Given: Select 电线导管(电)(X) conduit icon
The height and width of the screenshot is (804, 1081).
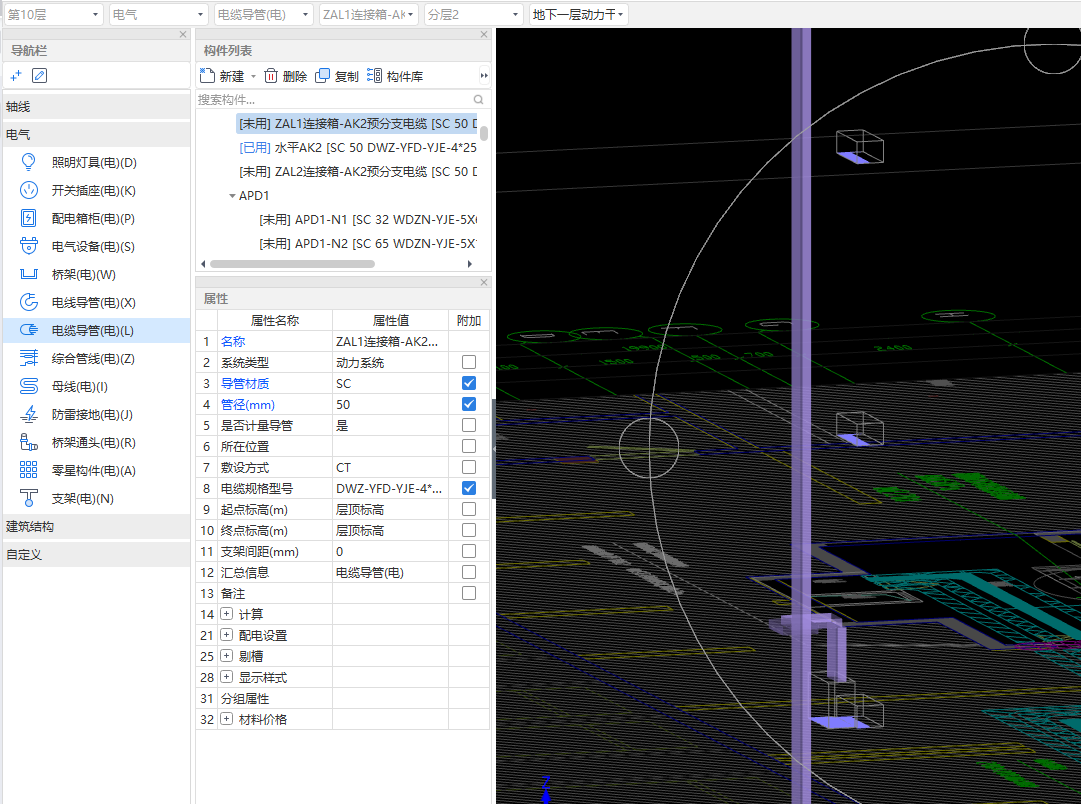Looking at the screenshot, I should click(x=28, y=302).
